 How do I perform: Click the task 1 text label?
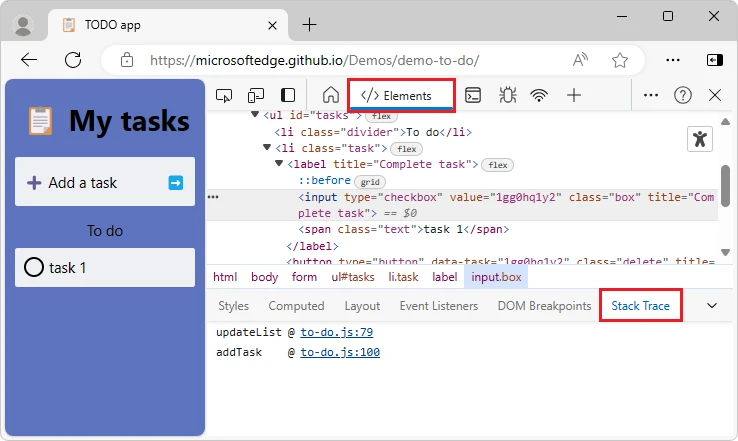tap(67, 268)
